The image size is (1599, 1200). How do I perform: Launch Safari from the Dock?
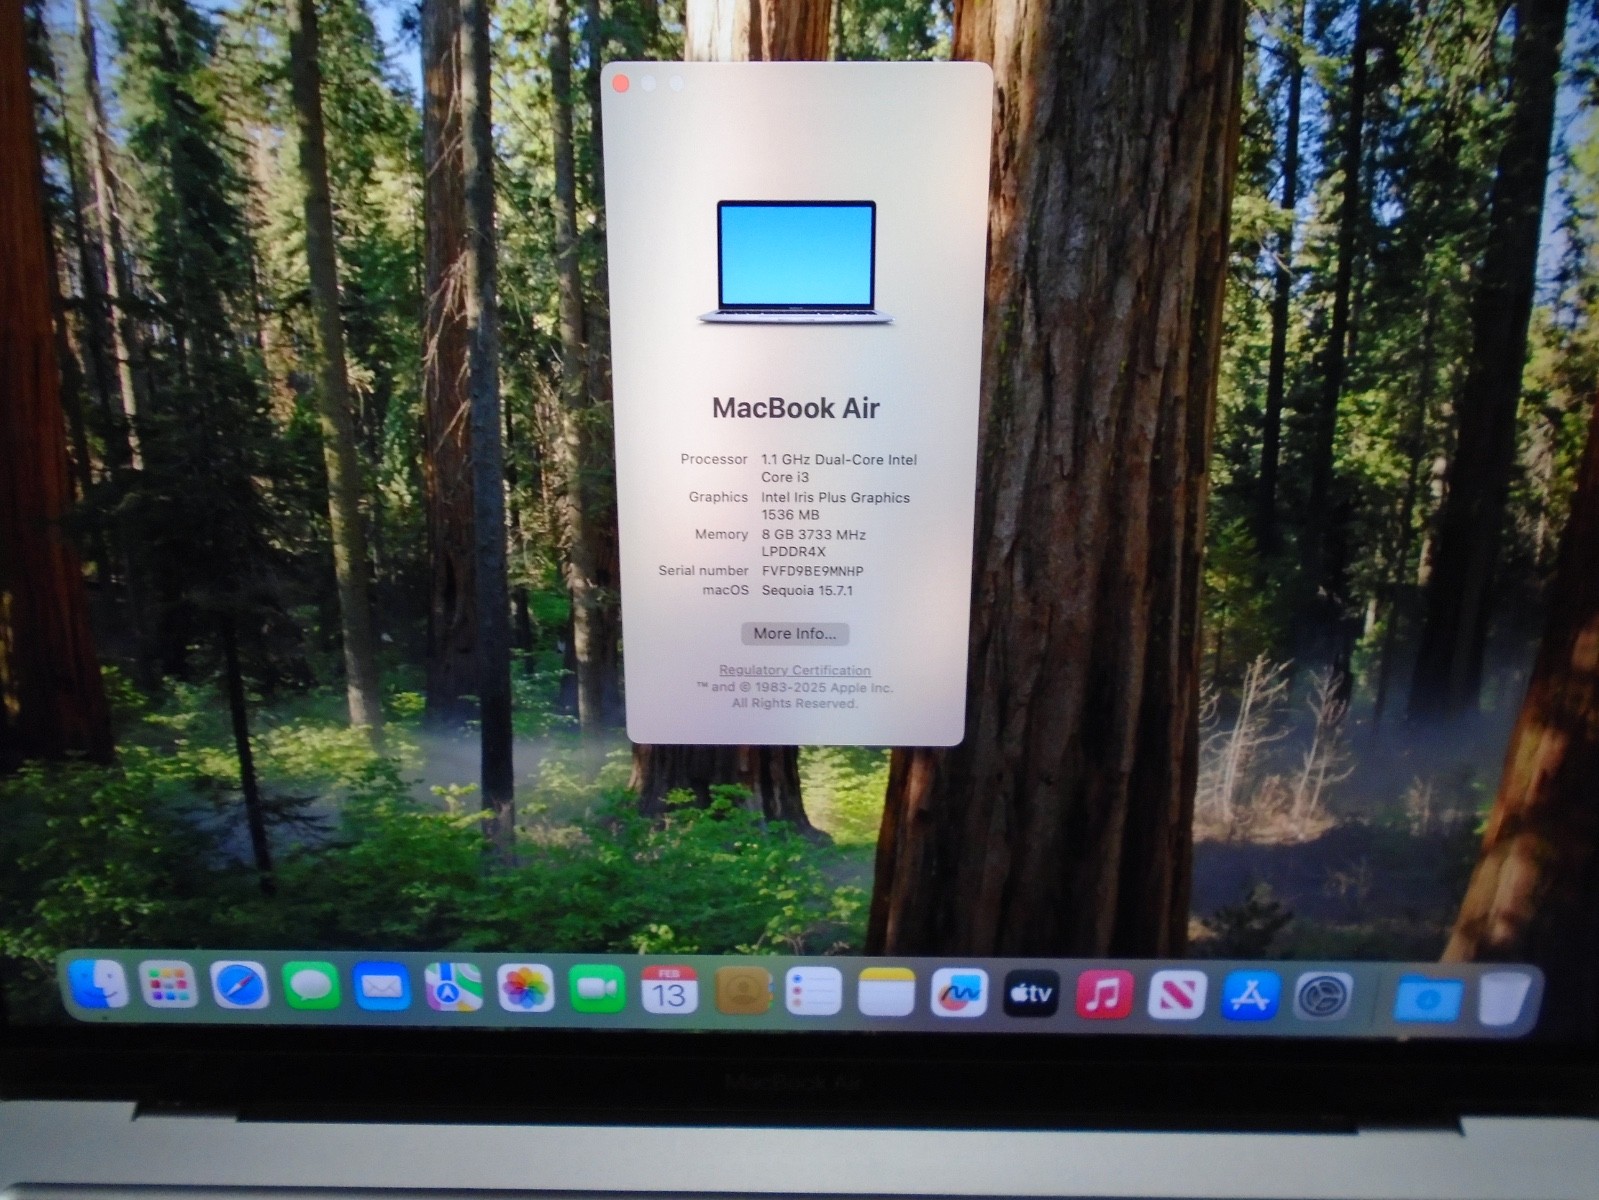click(x=239, y=986)
